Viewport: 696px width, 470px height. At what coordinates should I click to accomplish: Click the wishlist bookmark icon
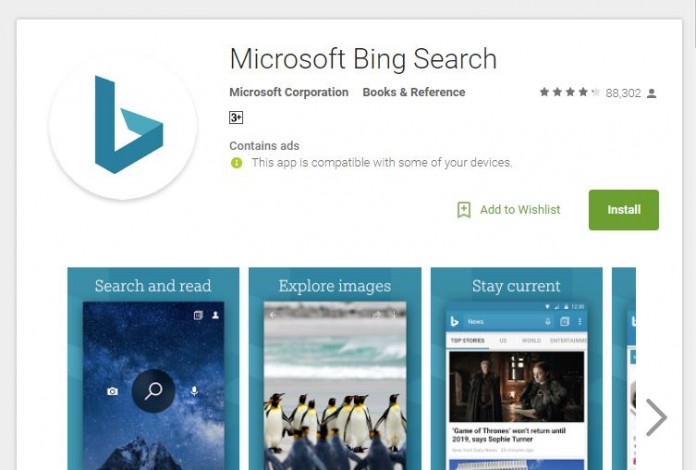[464, 209]
